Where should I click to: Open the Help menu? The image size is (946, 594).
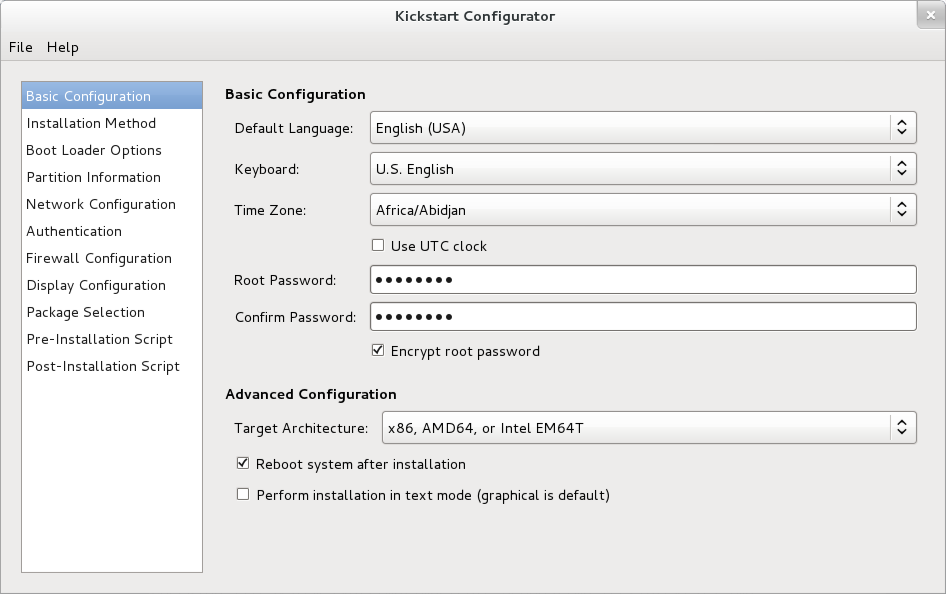(62, 47)
